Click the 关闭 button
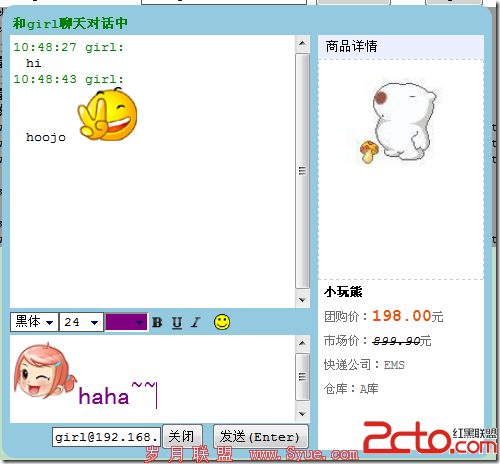500x464 pixels. click(182, 436)
